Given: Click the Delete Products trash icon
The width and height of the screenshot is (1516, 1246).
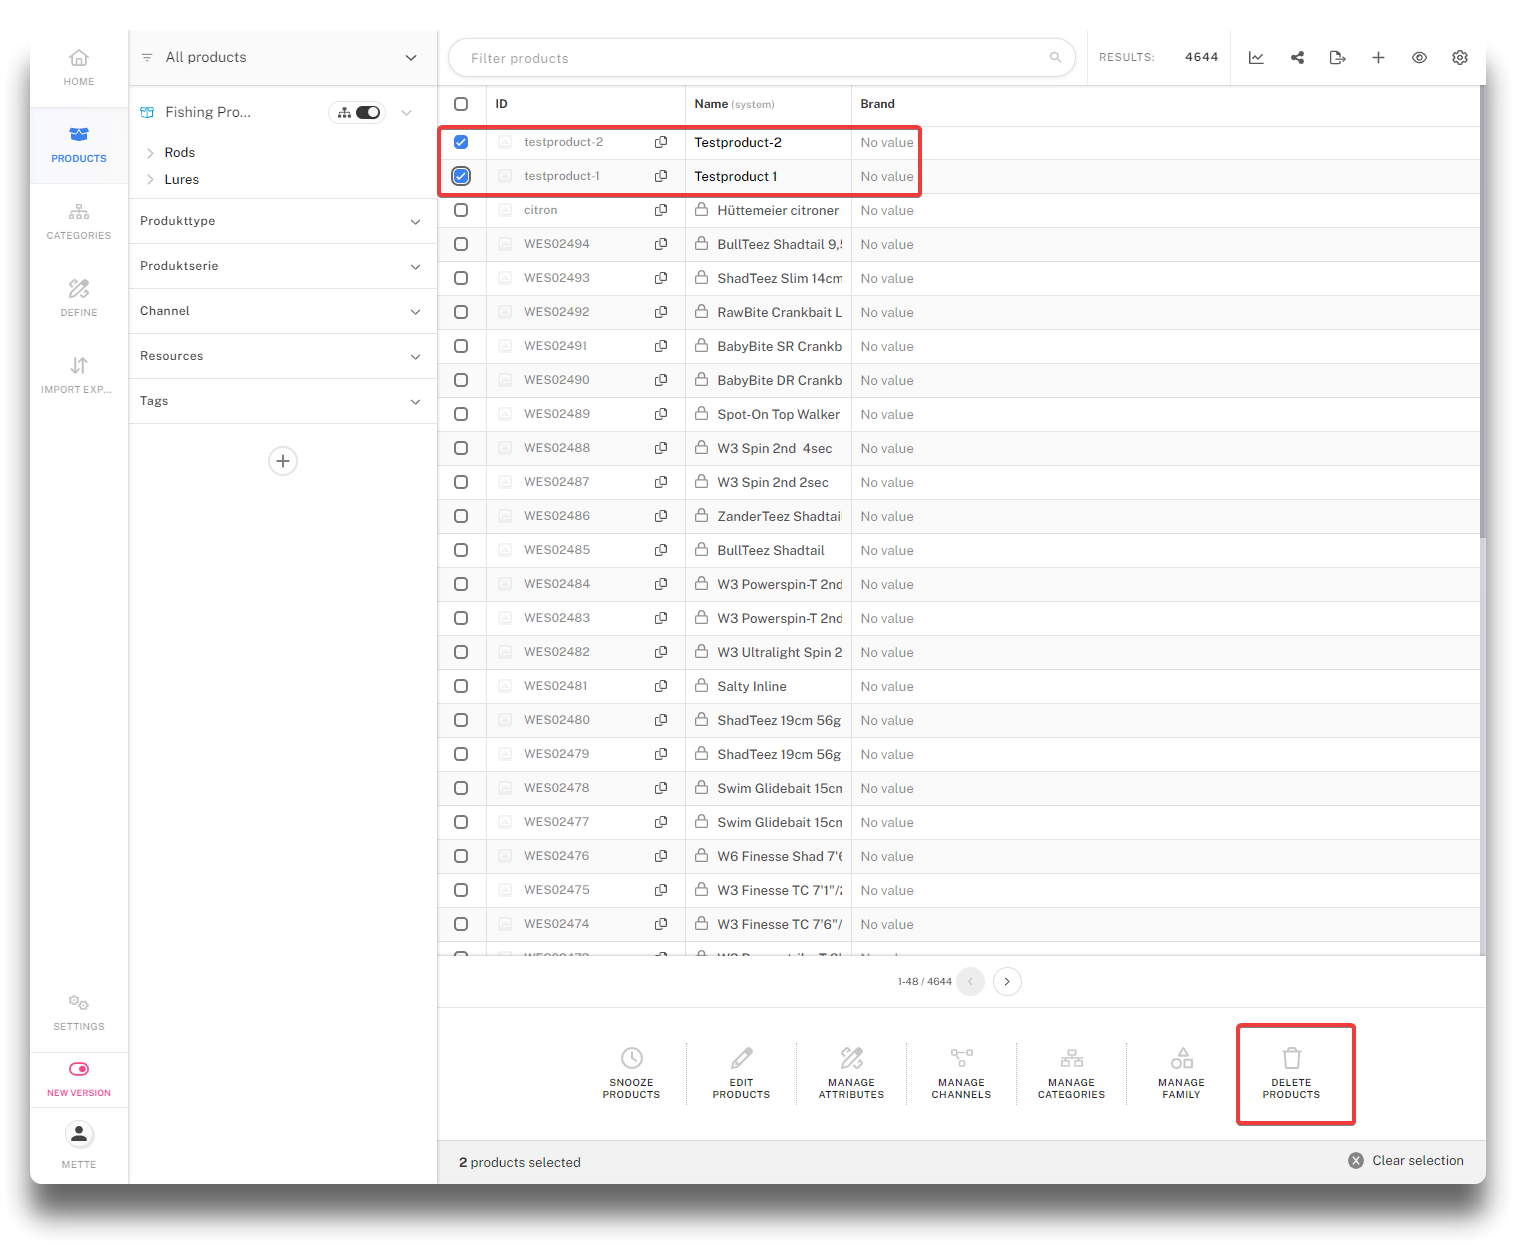Looking at the screenshot, I should (x=1291, y=1058).
